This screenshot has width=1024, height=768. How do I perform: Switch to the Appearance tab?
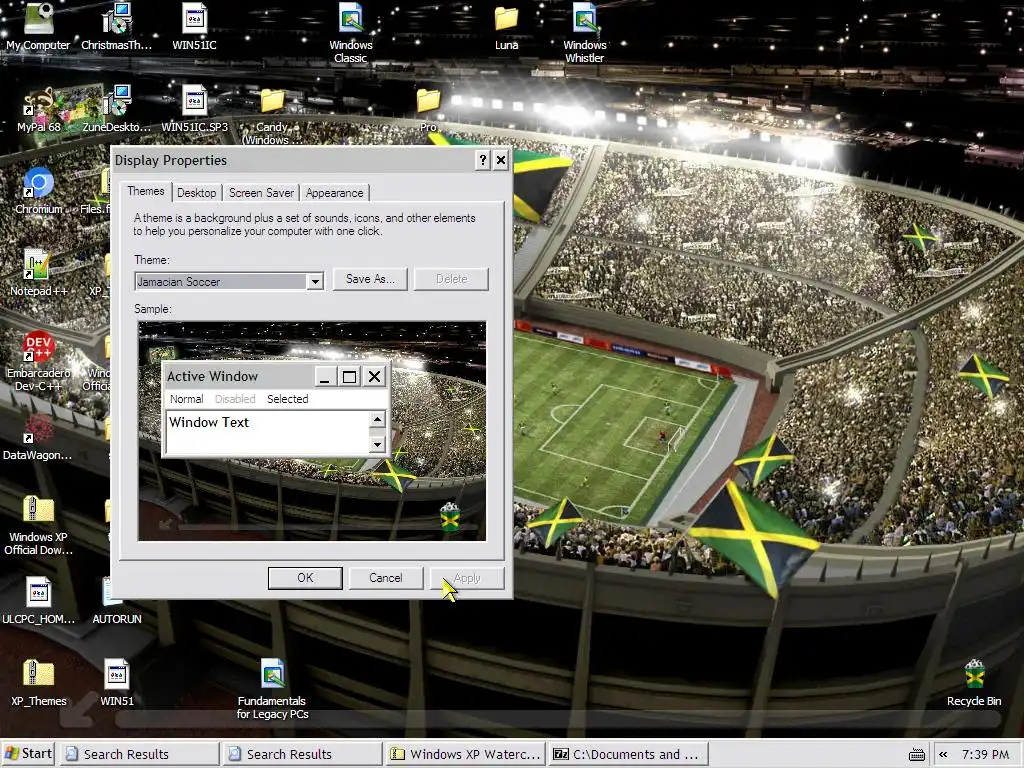point(334,193)
